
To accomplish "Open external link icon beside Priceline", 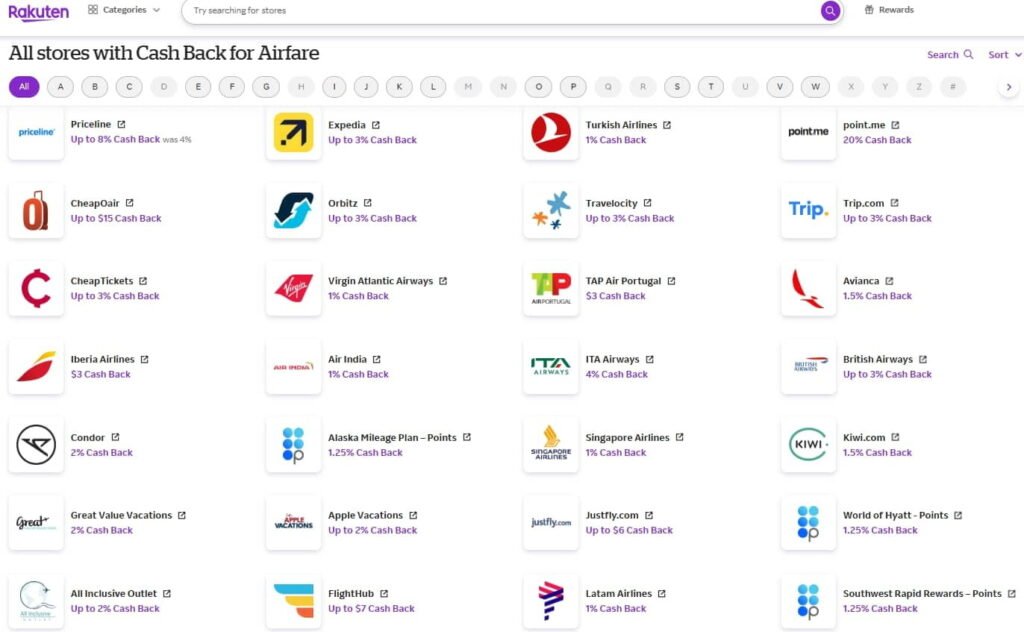I will pos(121,125).
